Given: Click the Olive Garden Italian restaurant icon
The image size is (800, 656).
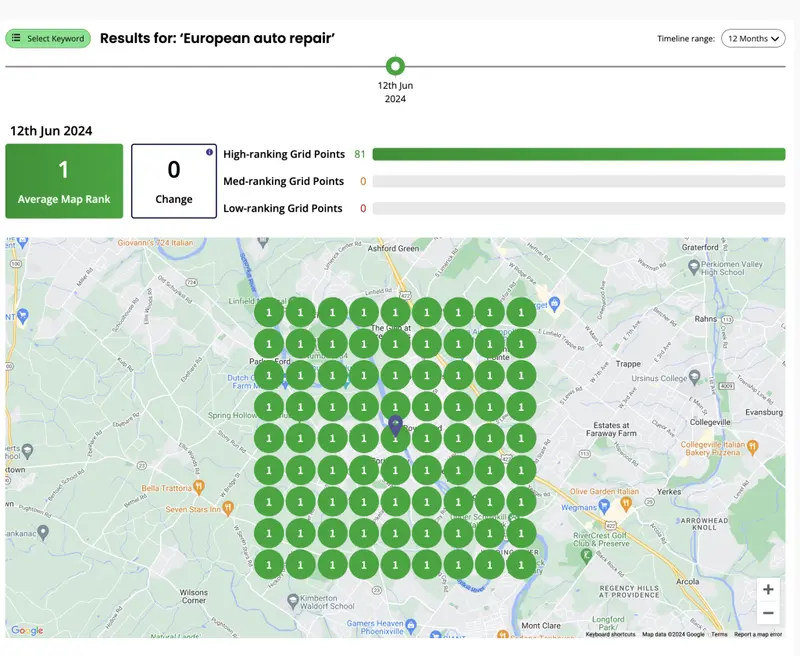Looking at the screenshot, I should tap(627, 504).
